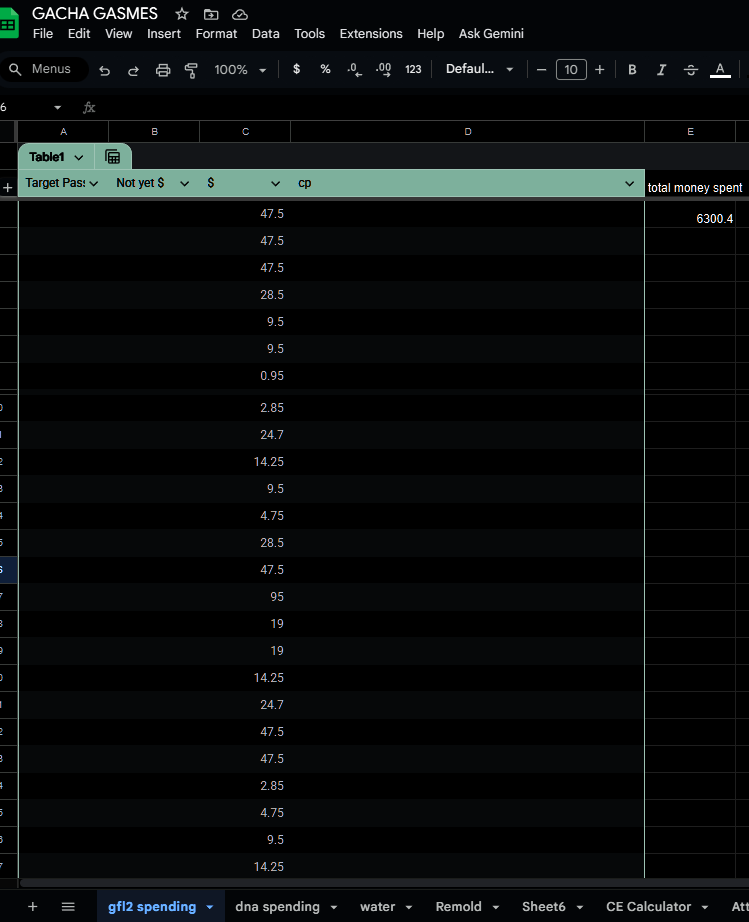Select column D header
749x922 pixels.
pyautogui.click(x=467, y=132)
